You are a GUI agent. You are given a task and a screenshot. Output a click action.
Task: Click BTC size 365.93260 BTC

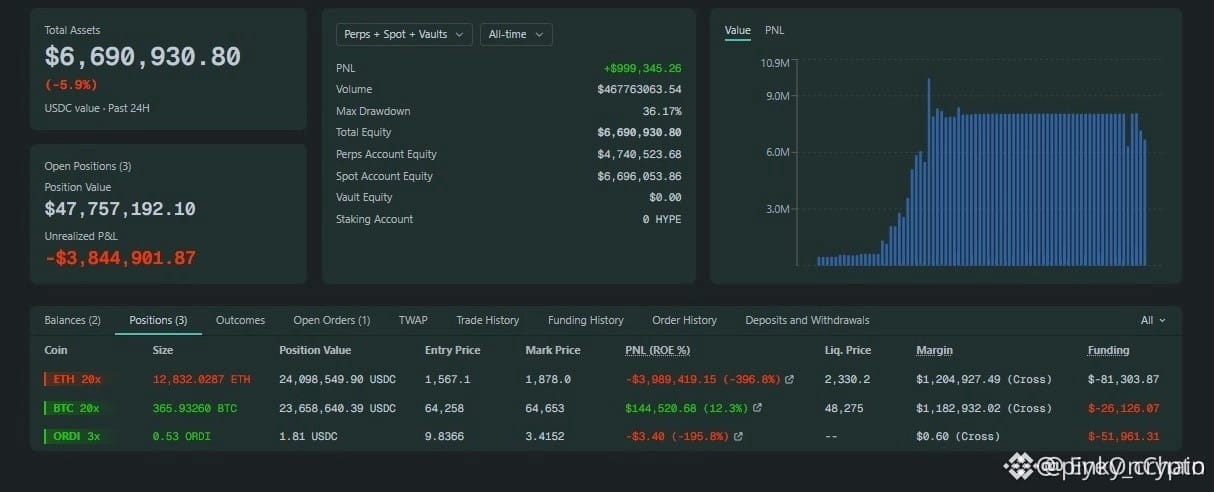click(x=195, y=408)
